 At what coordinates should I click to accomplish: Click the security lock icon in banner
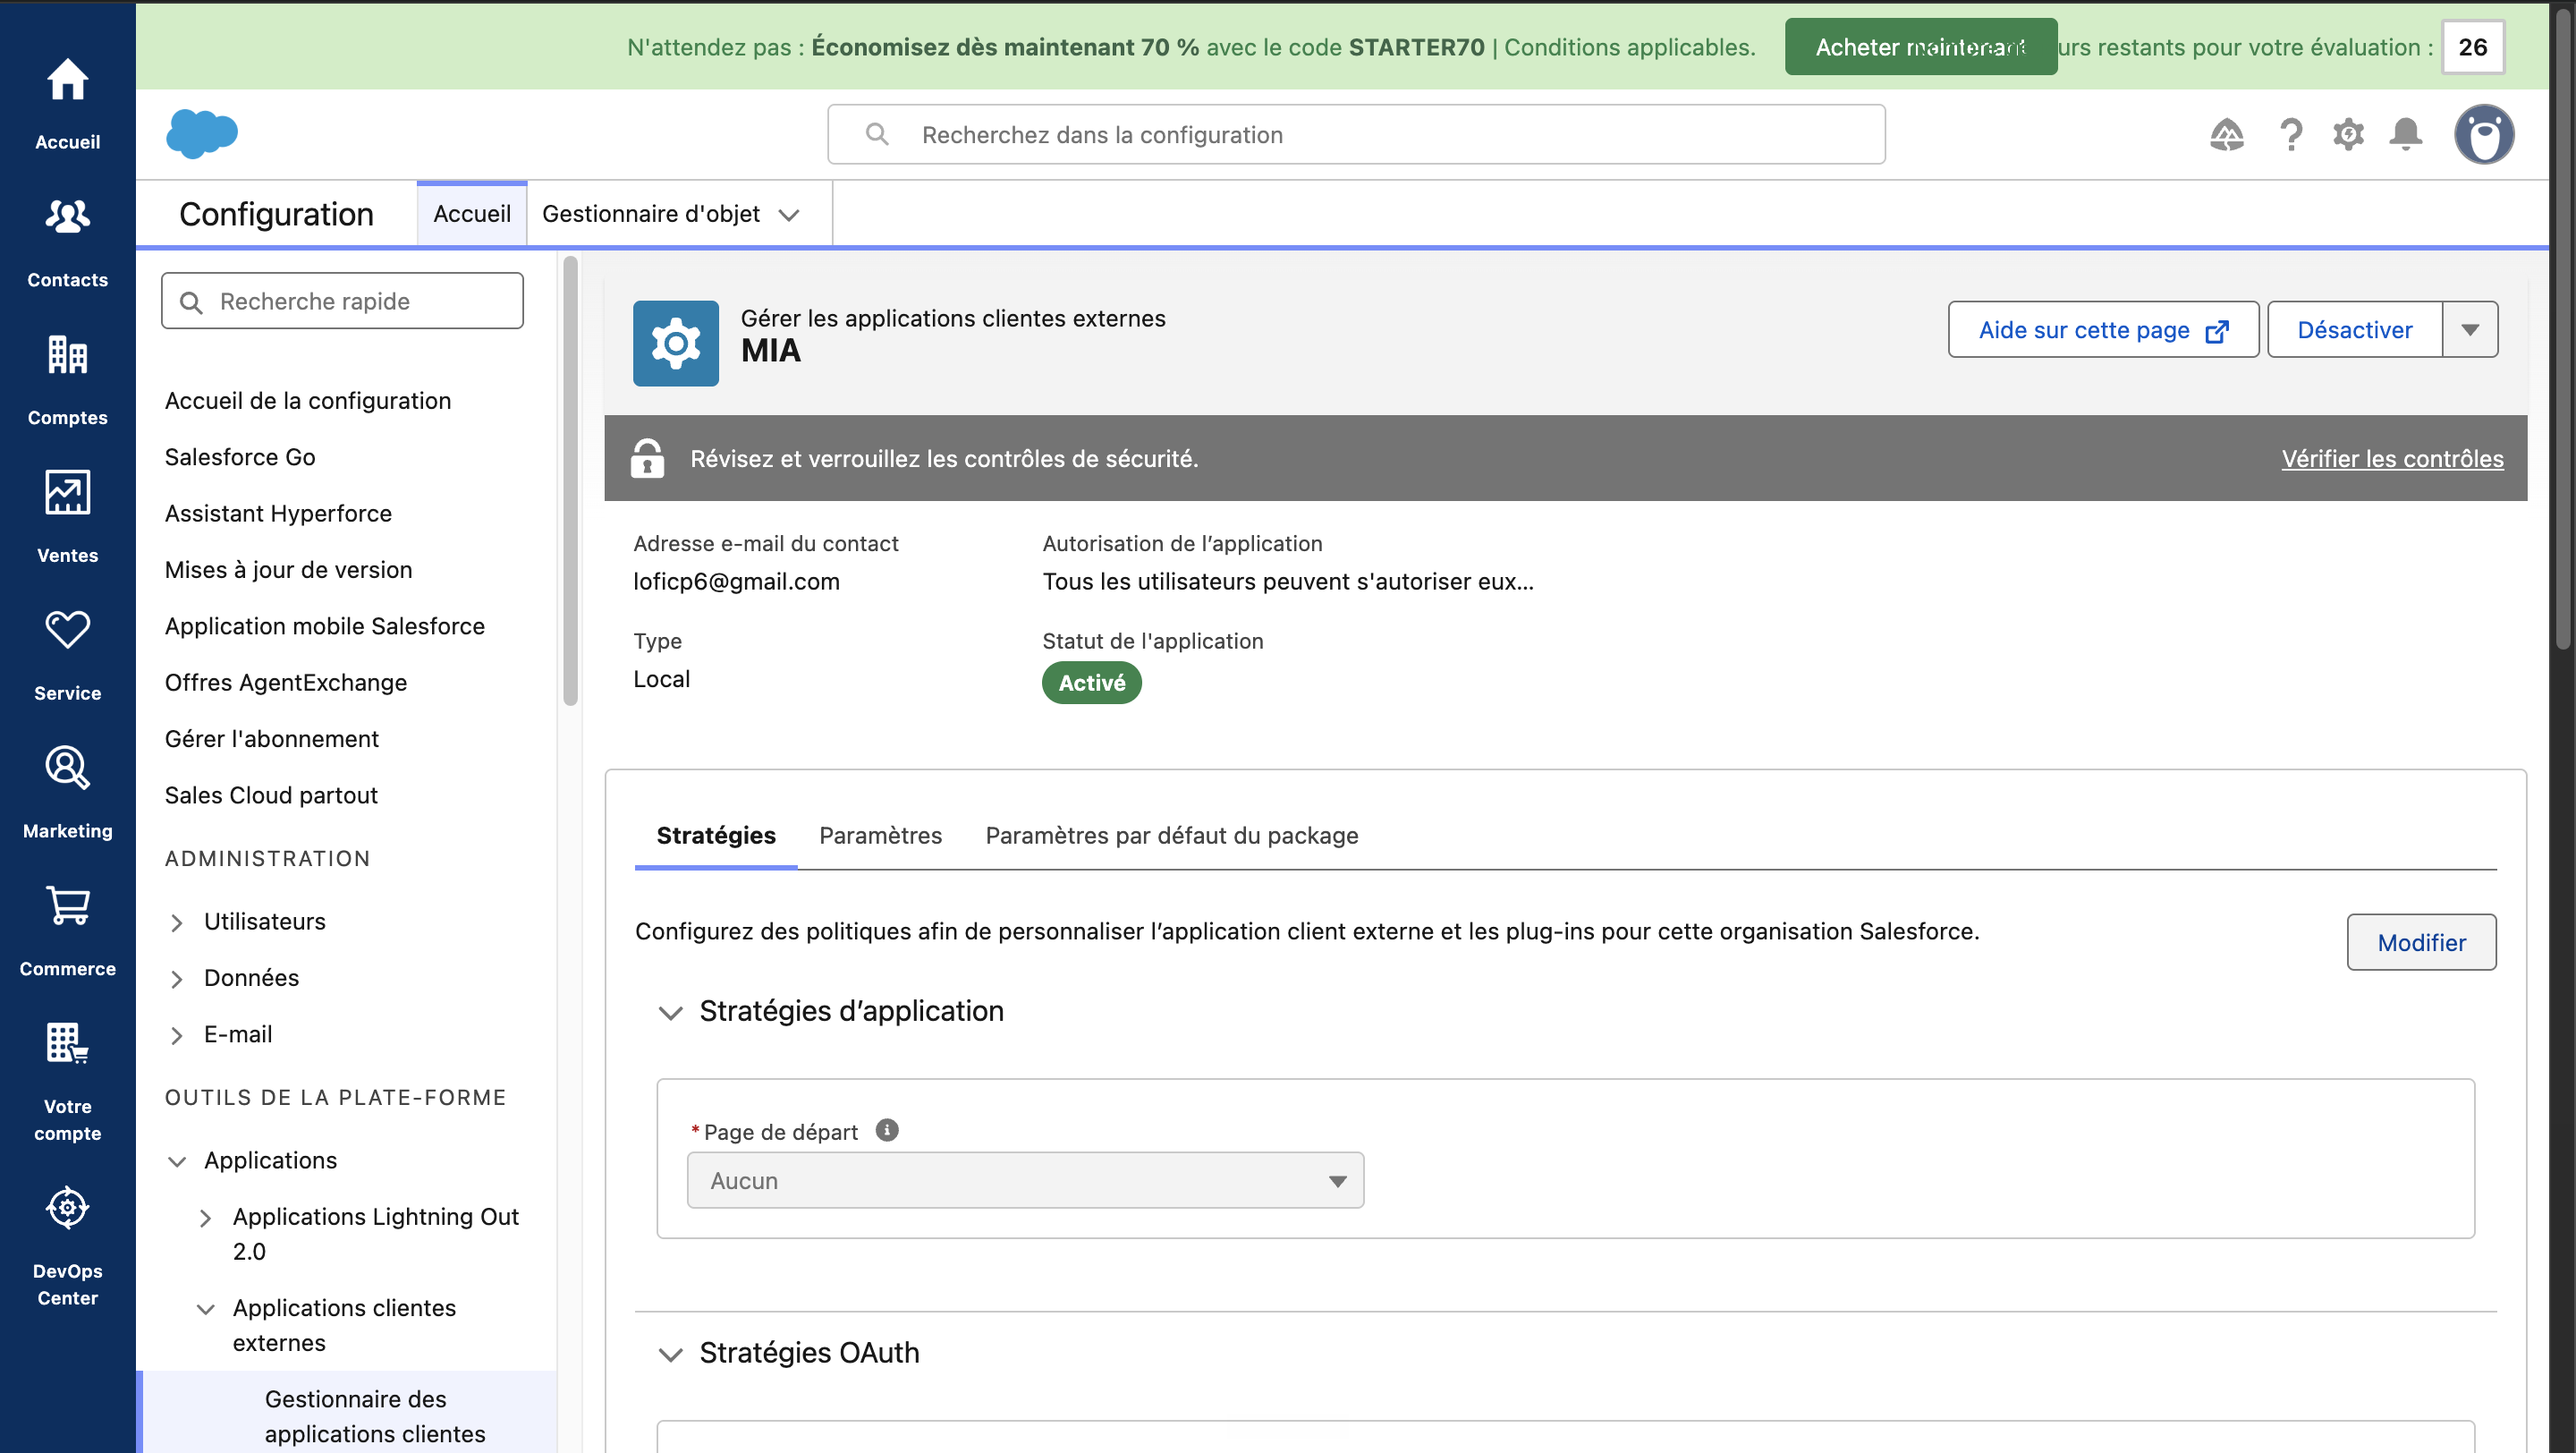point(647,458)
